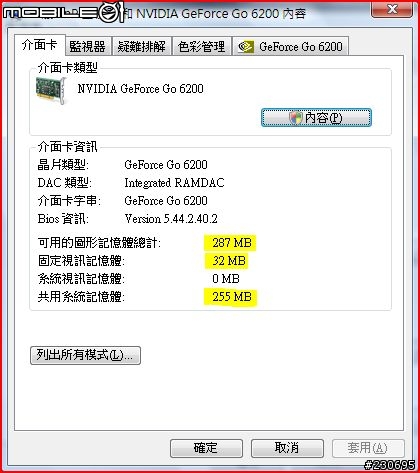Switch to the 監視器 tab

[88, 47]
